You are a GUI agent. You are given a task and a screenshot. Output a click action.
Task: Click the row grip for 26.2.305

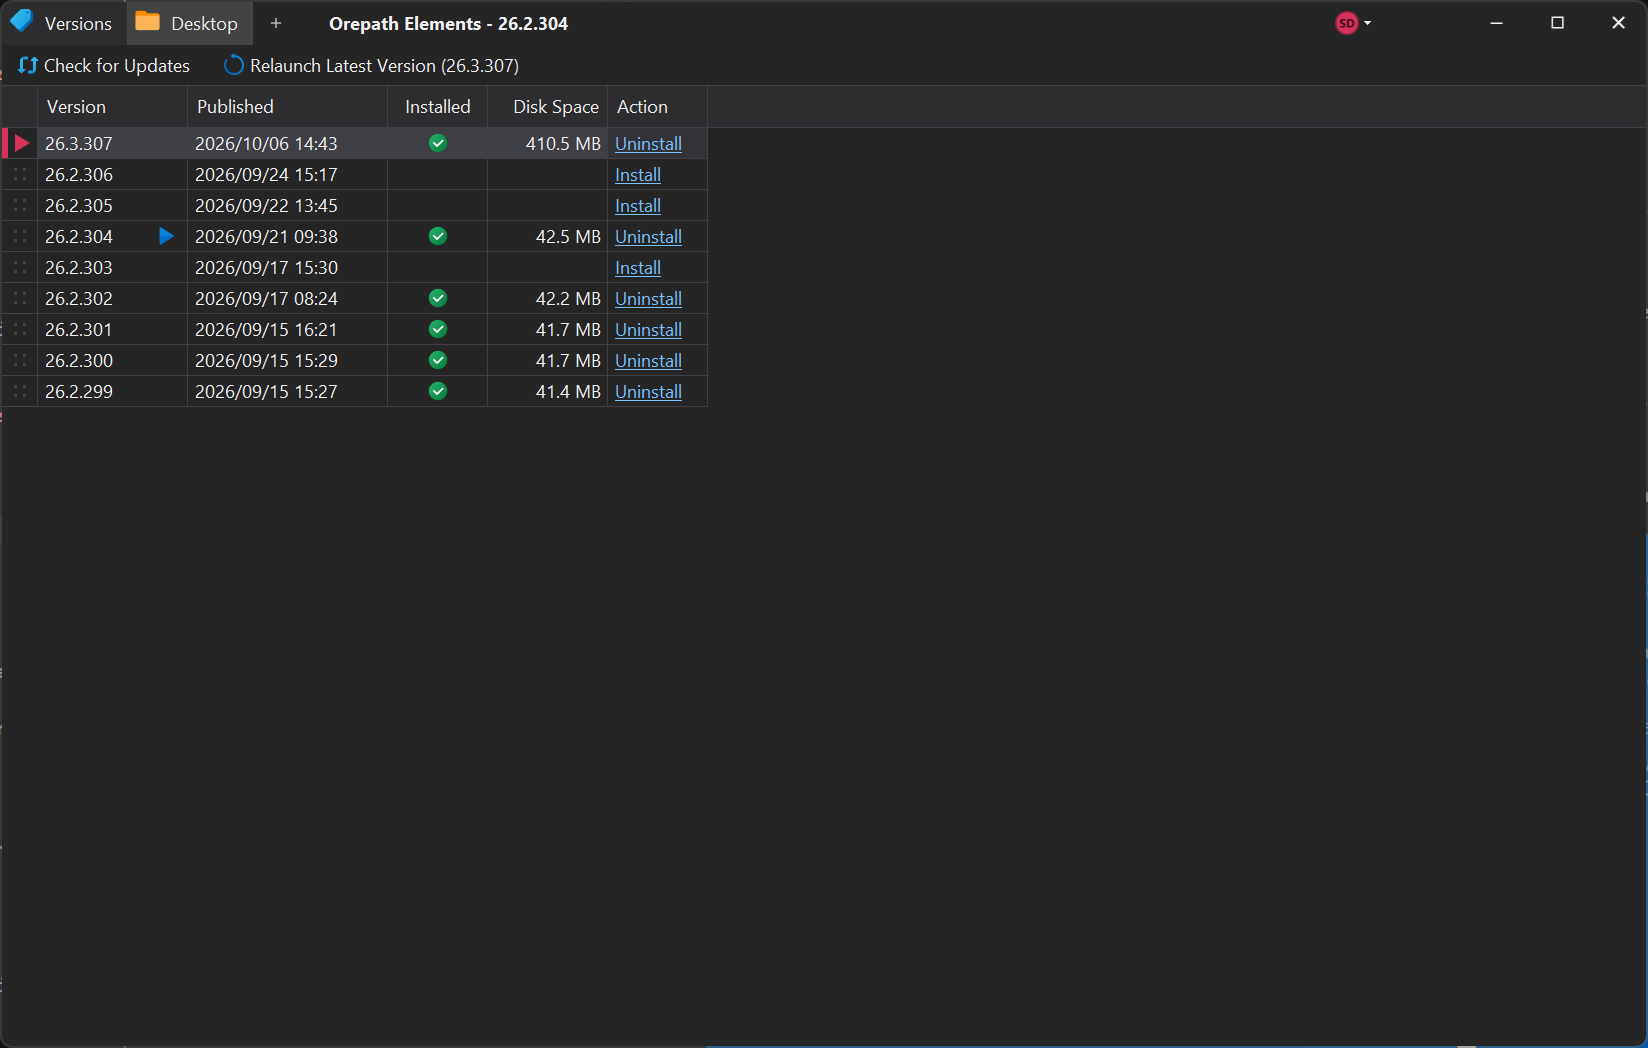[20, 205]
